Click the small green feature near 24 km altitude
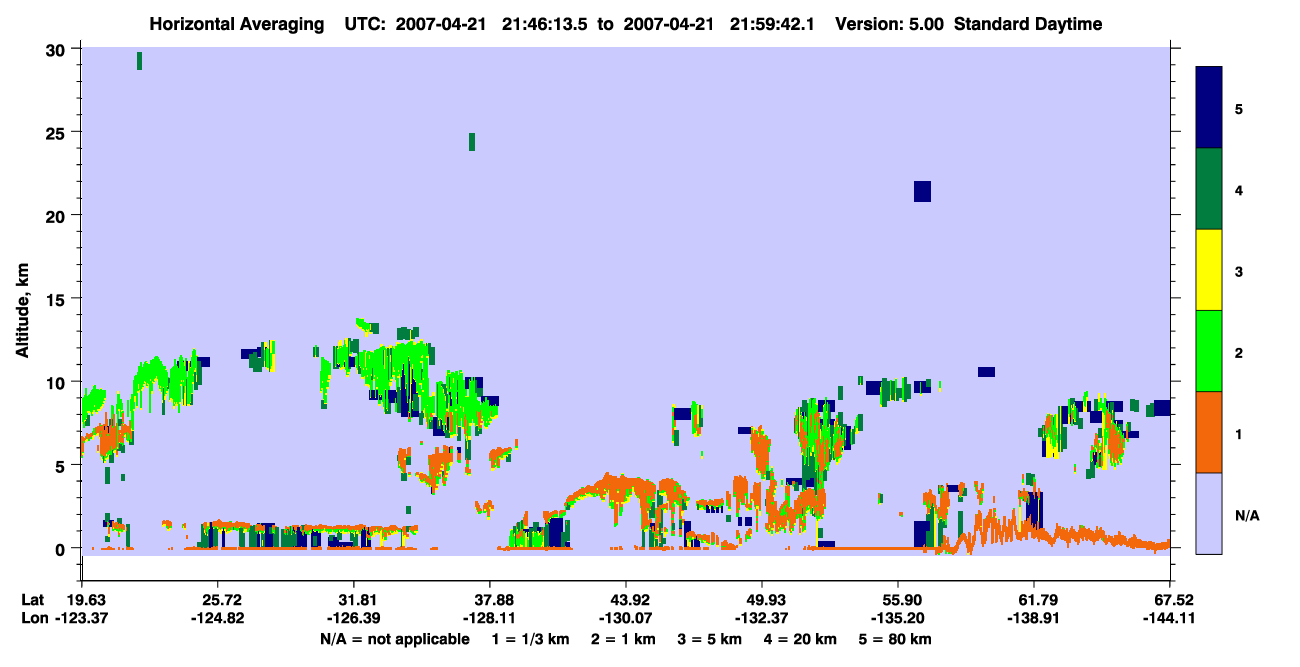Viewport: 1300px width, 667px height. point(472,142)
